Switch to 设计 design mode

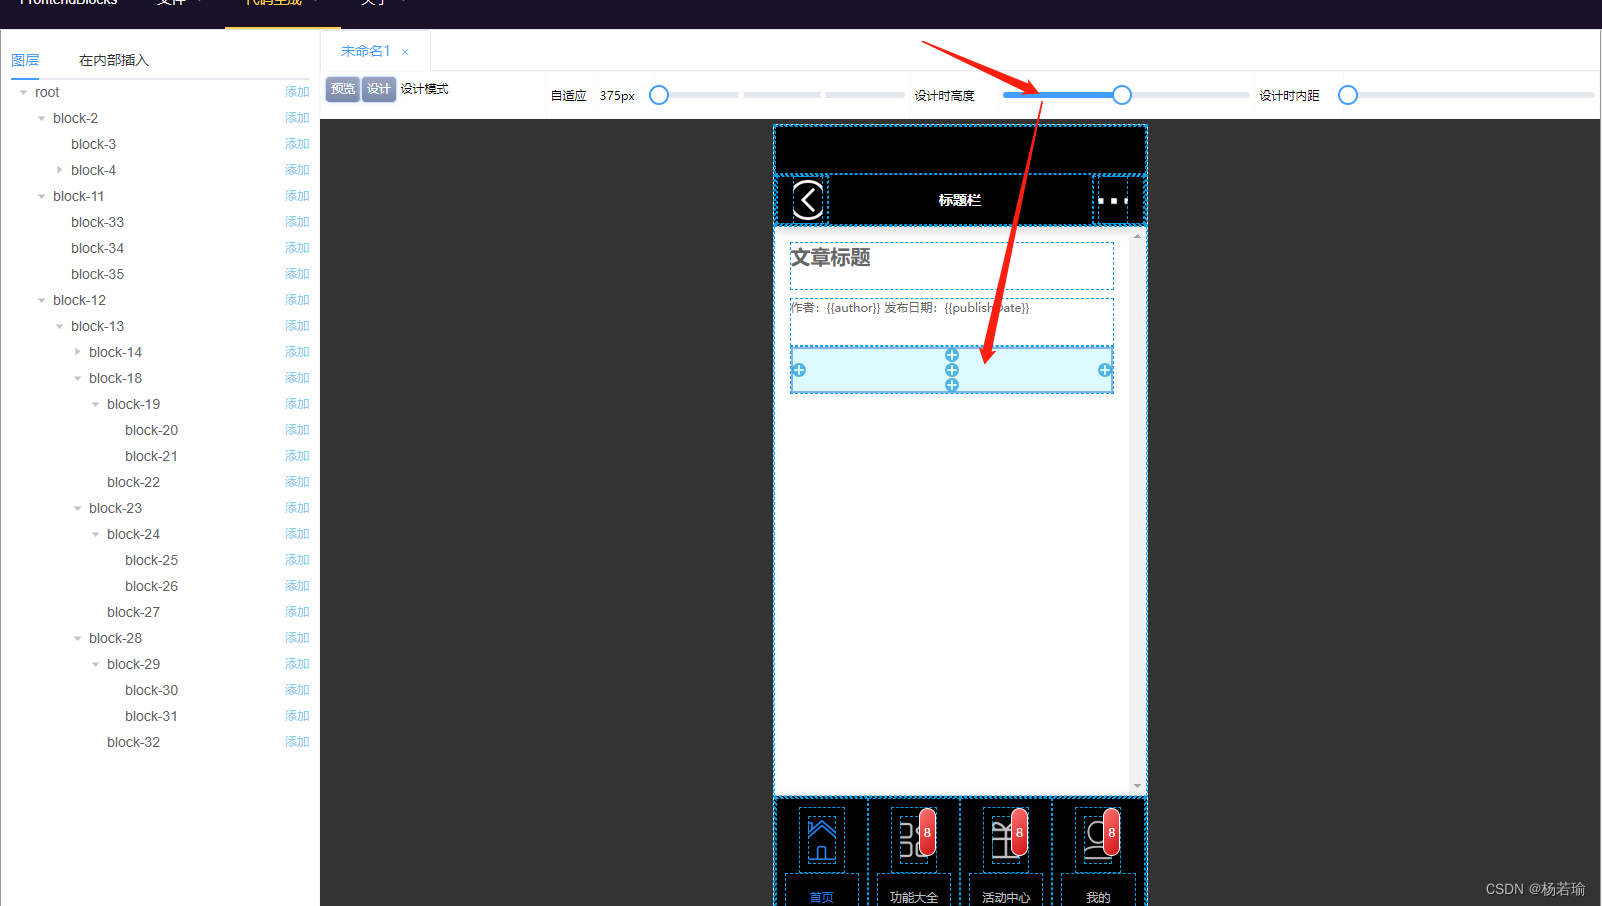(x=379, y=89)
